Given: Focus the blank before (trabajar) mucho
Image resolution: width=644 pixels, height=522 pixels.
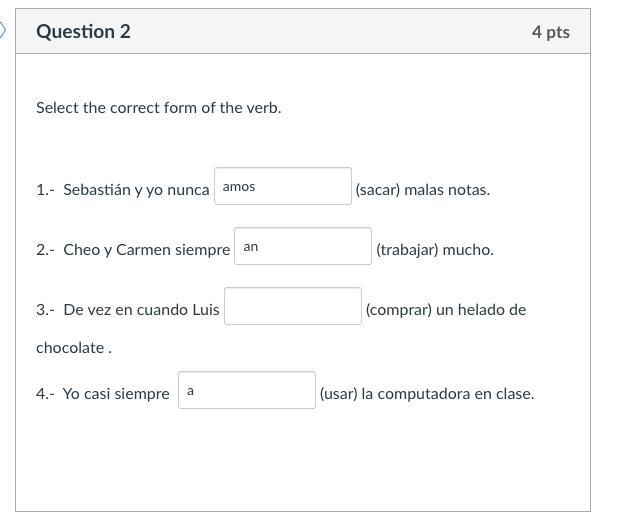Looking at the screenshot, I should point(303,247).
